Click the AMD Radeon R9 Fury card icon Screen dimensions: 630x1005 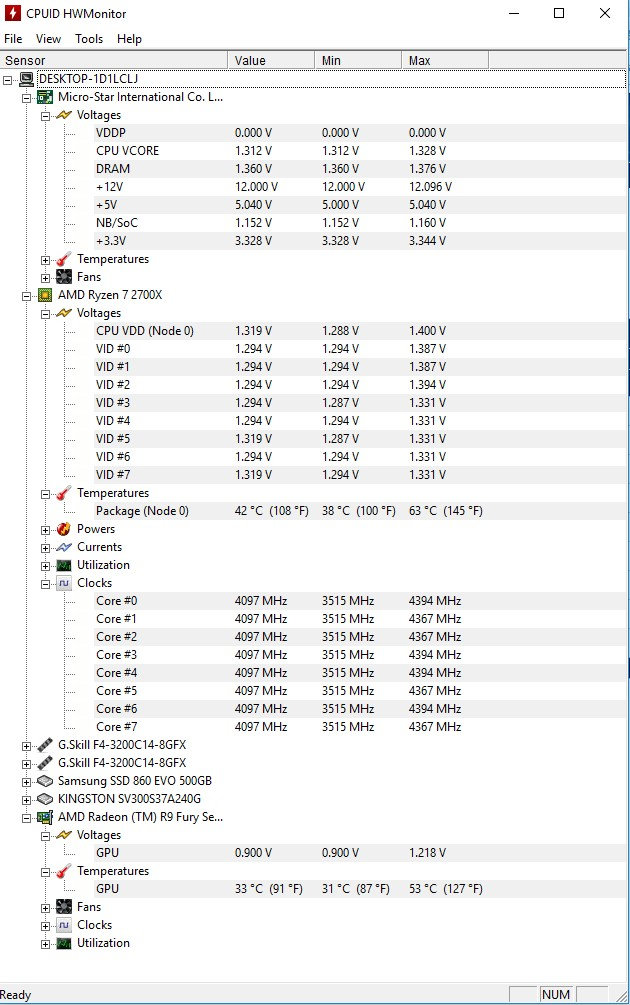tap(45, 817)
